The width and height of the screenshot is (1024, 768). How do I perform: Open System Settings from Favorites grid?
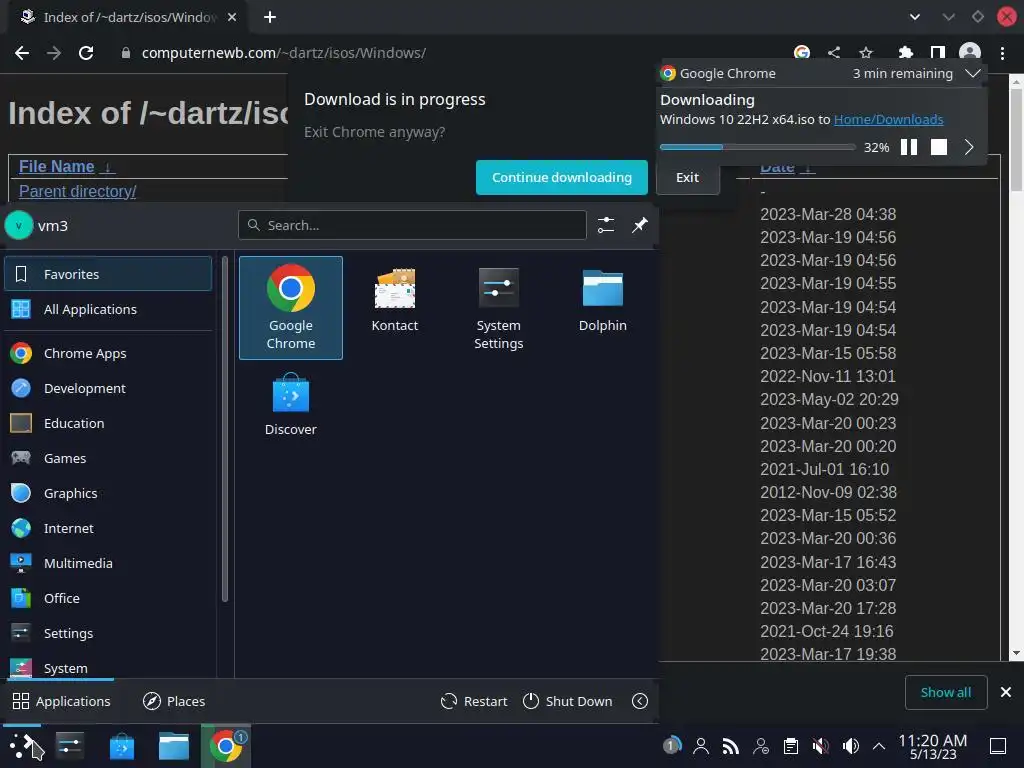click(498, 308)
